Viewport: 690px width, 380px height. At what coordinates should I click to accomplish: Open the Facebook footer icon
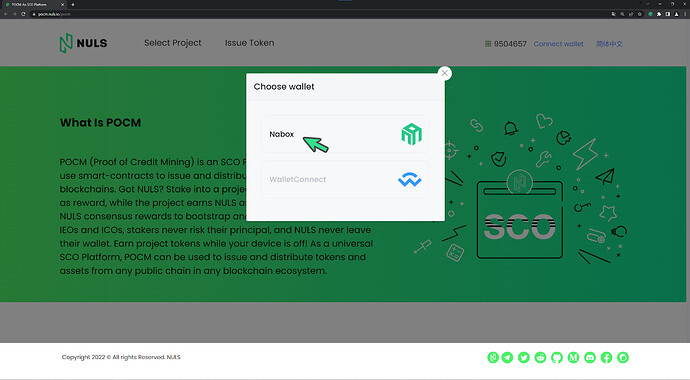click(x=606, y=358)
